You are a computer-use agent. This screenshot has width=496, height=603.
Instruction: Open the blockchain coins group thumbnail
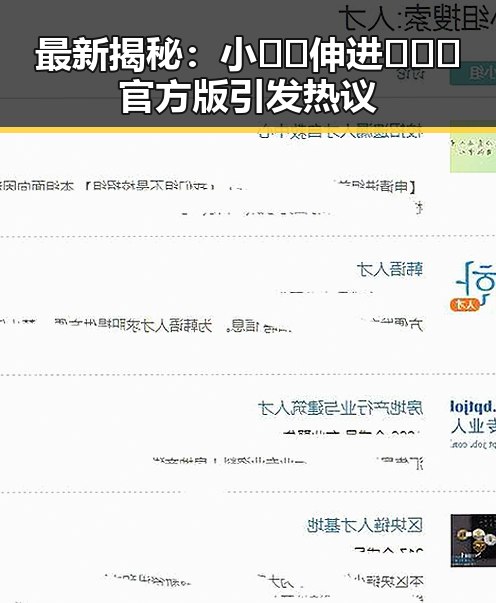tap(473, 540)
